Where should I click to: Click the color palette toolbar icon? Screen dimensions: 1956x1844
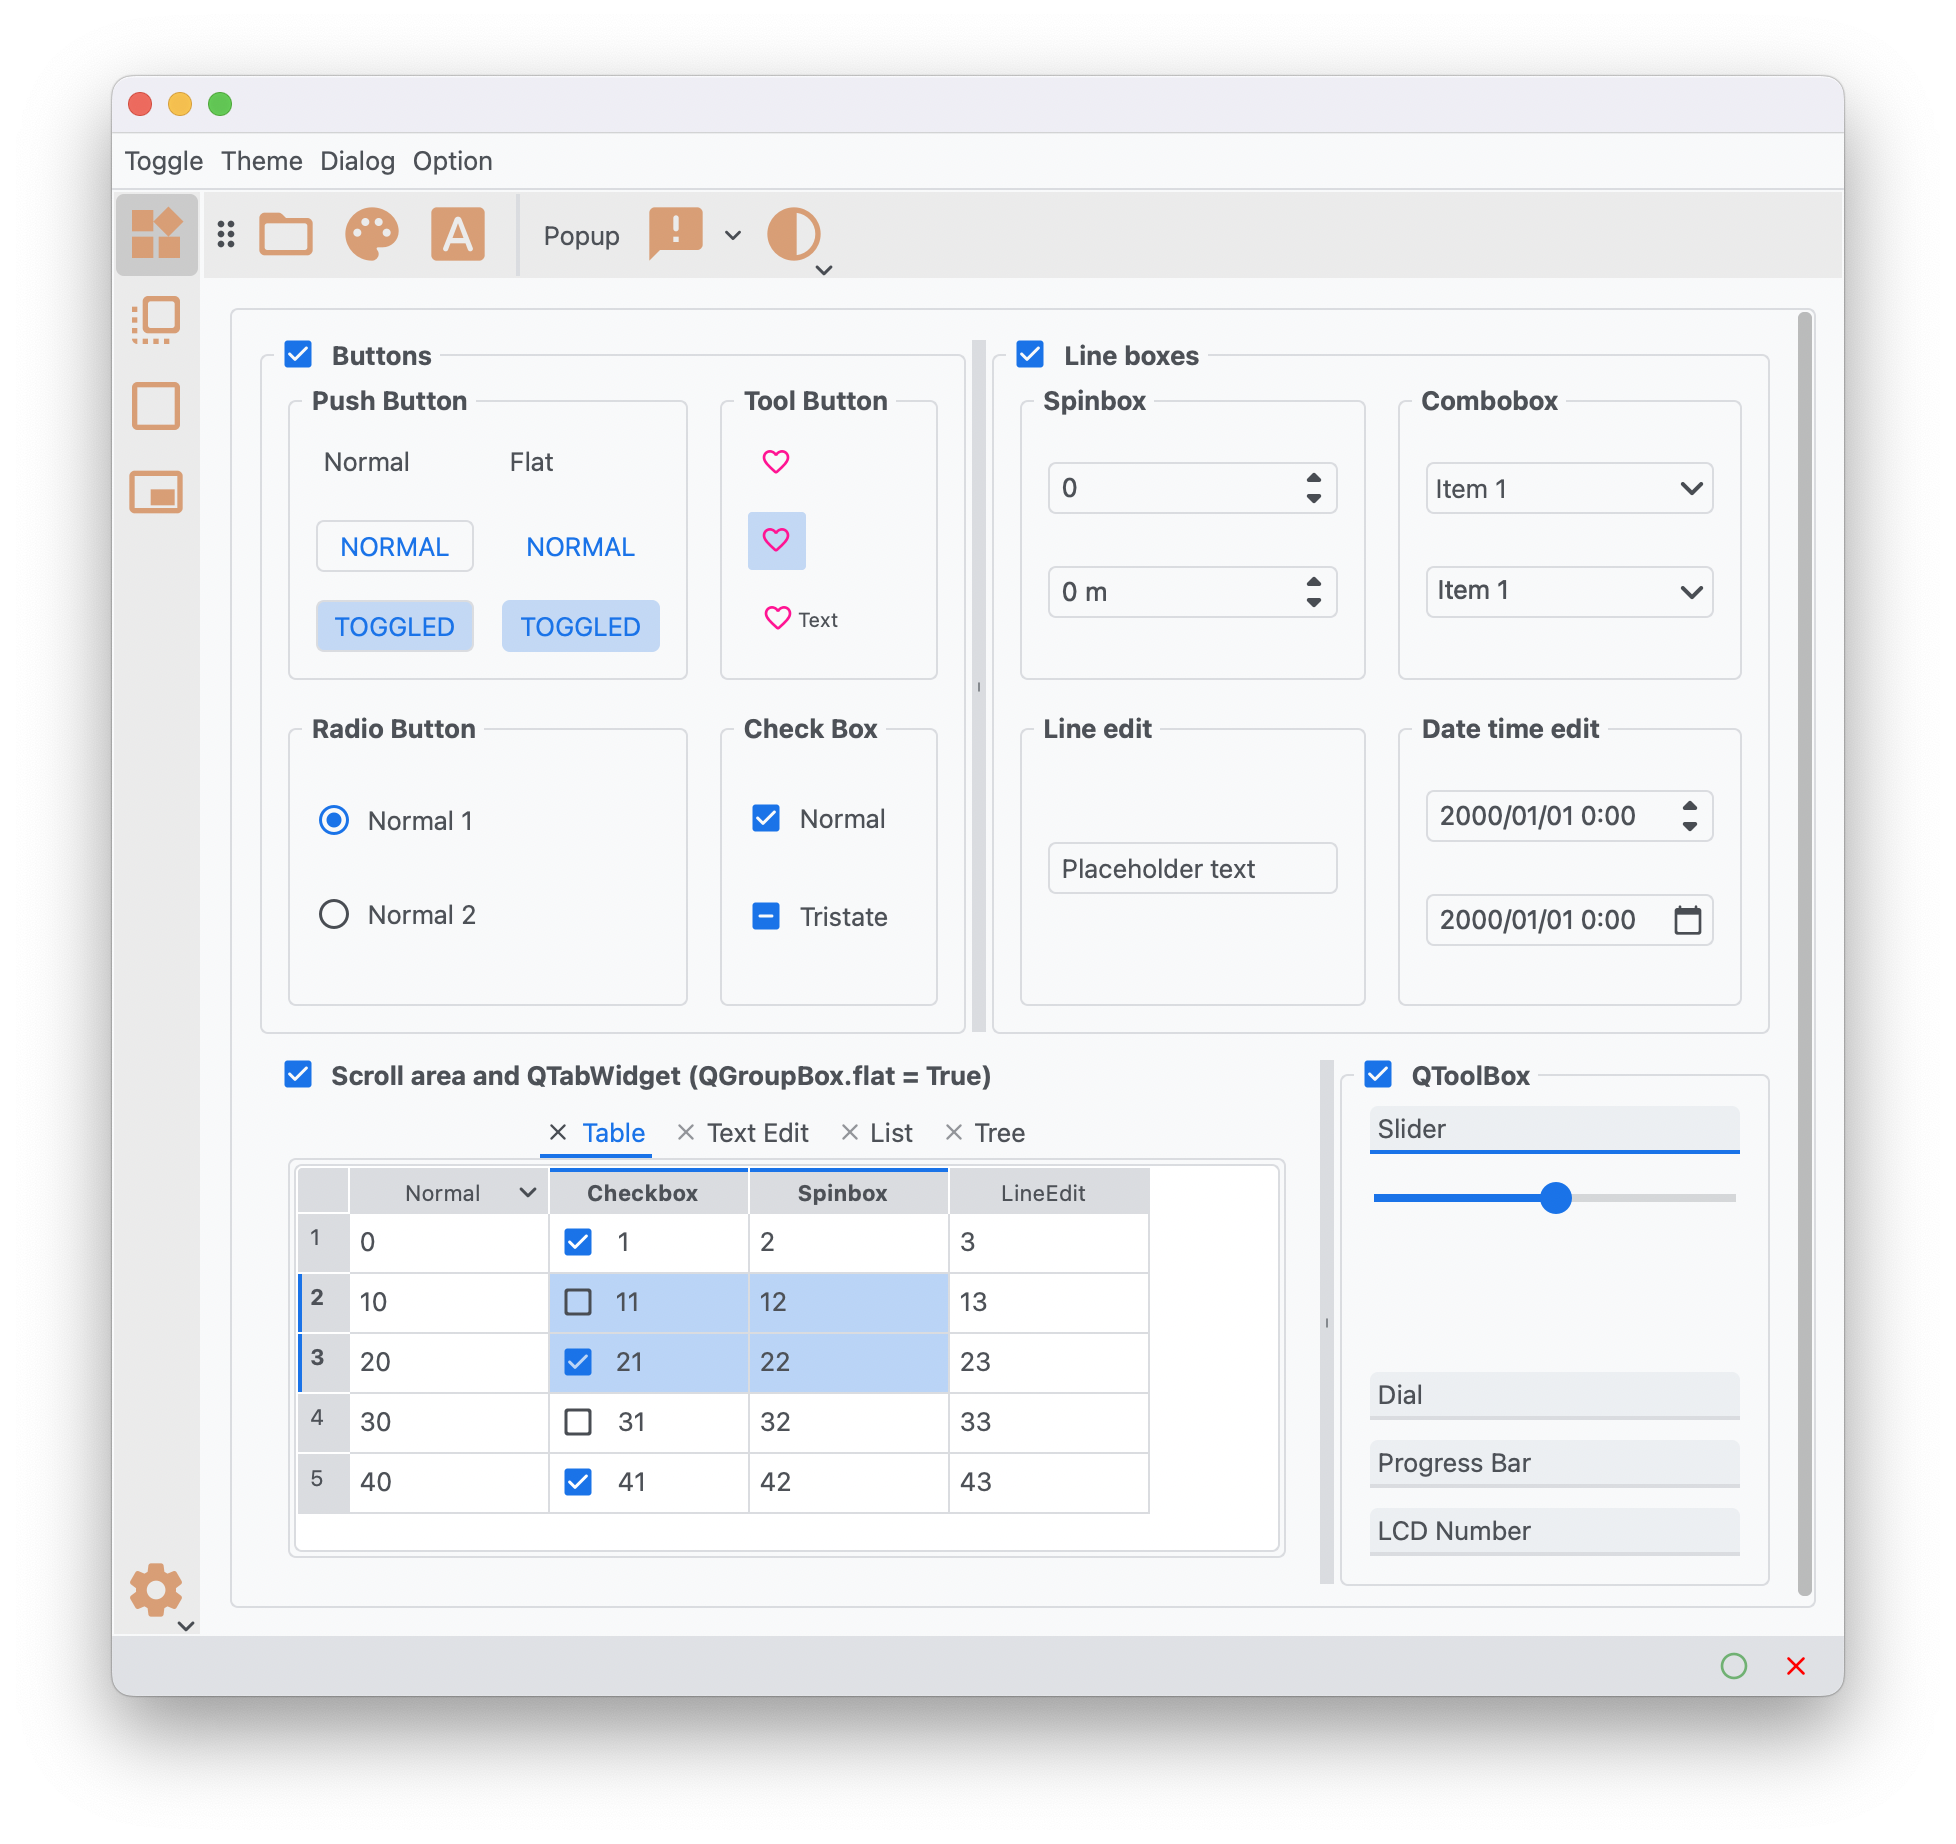point(372,235)
